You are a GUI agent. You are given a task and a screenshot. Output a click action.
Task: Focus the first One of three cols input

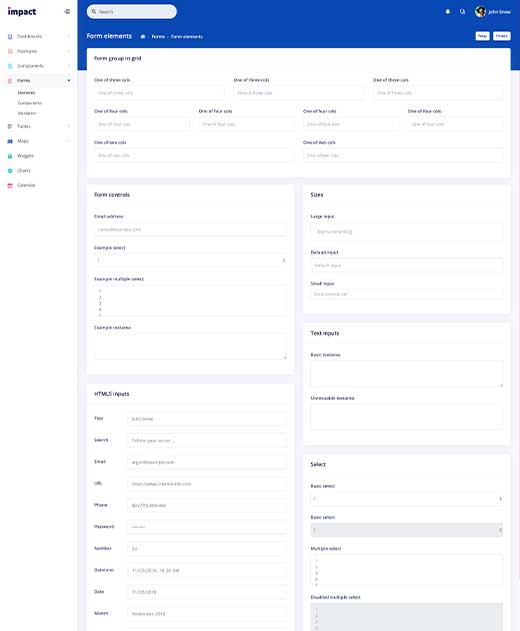point(159,93)
